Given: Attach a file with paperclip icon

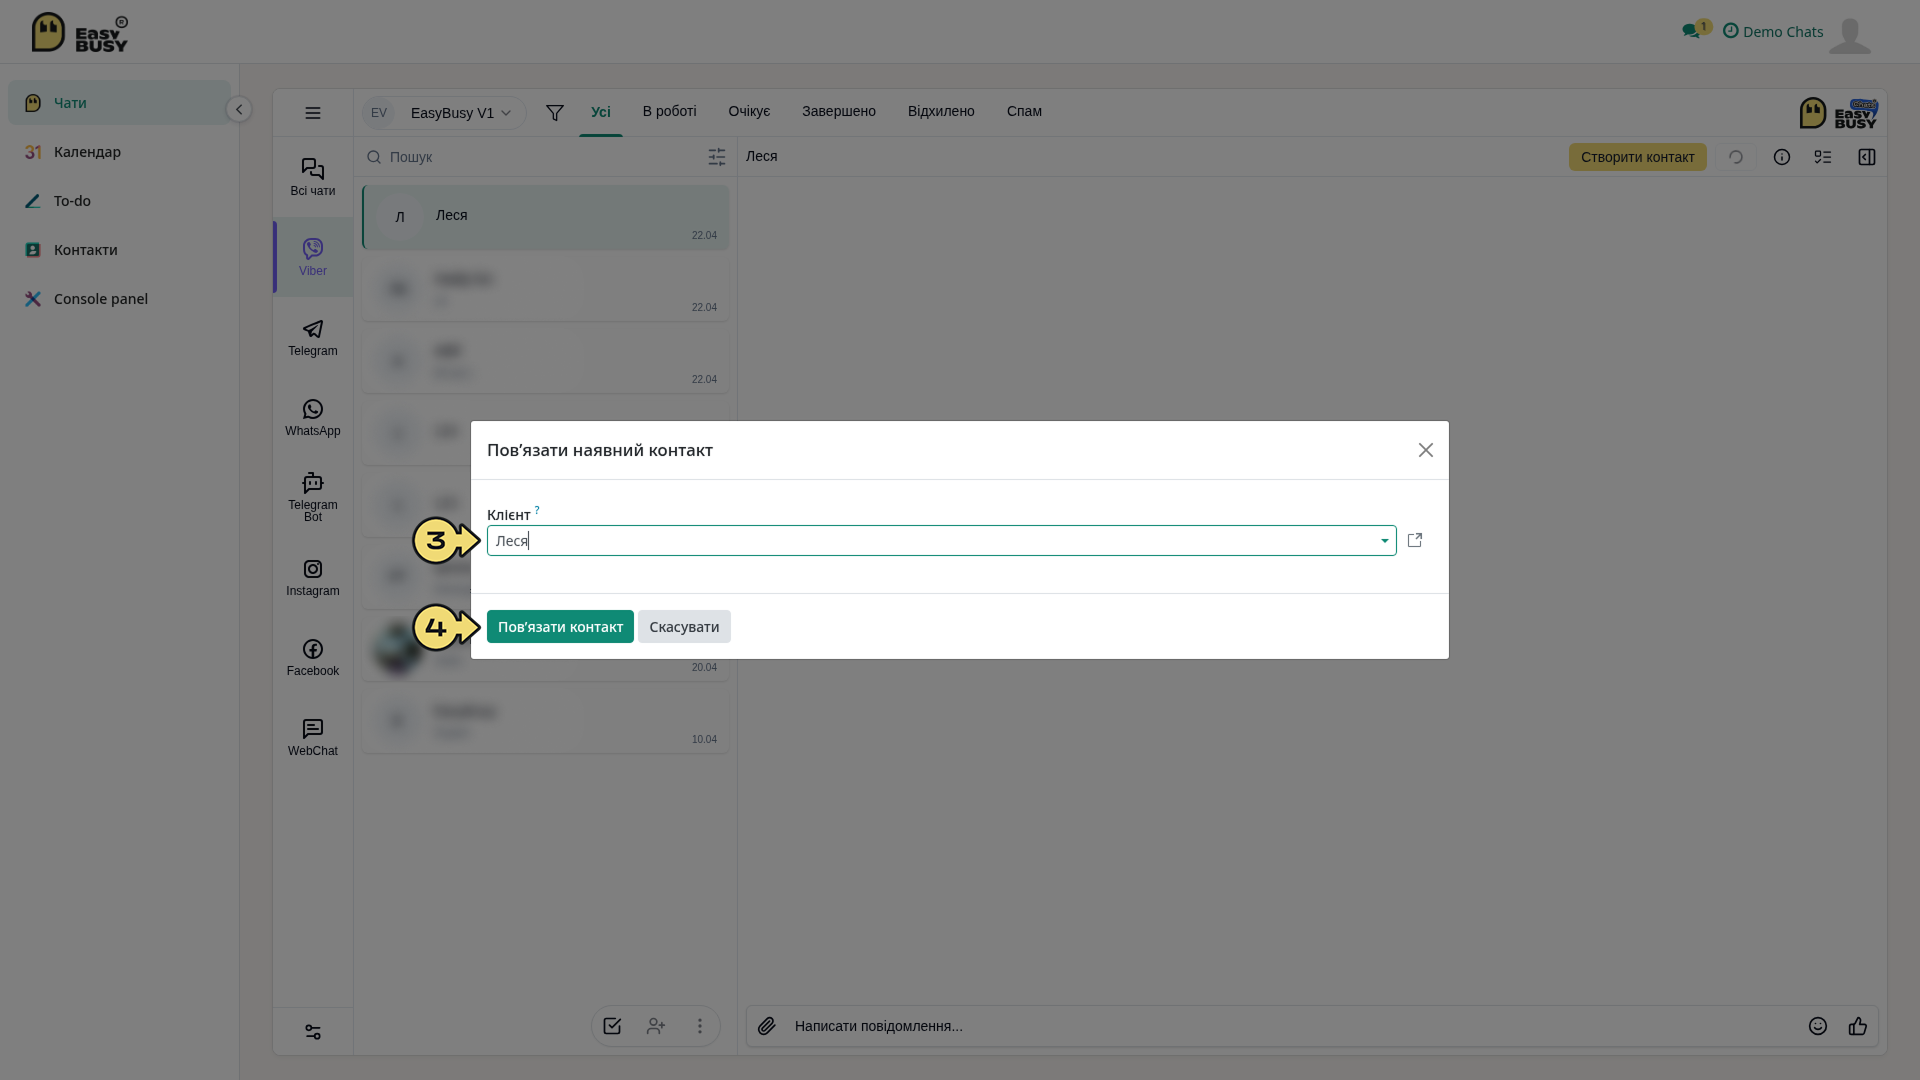Looking at the screenshot, I should 767,1026.
